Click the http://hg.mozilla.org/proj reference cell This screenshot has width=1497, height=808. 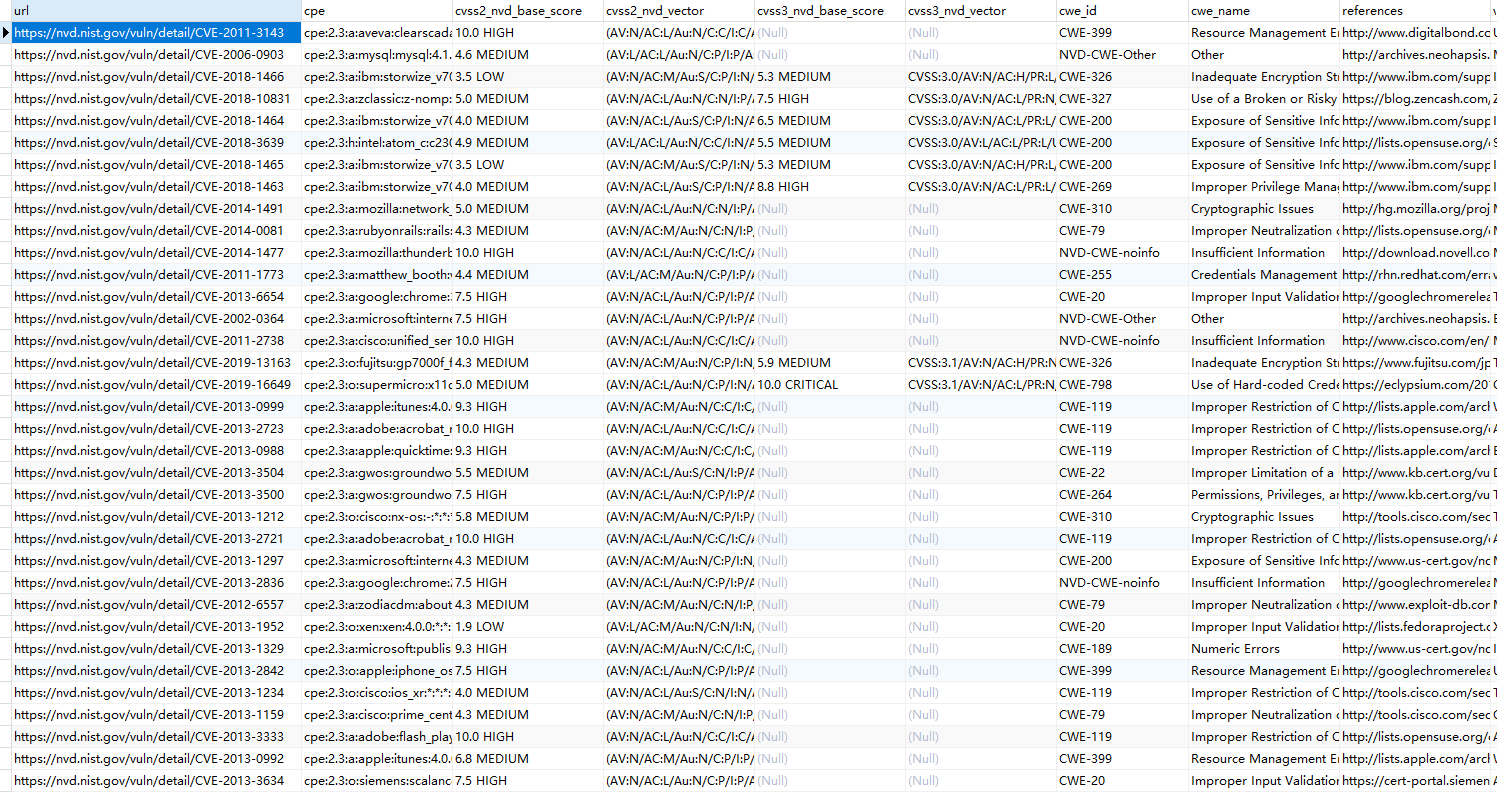pyautogui.click(x=1416, y=209)
